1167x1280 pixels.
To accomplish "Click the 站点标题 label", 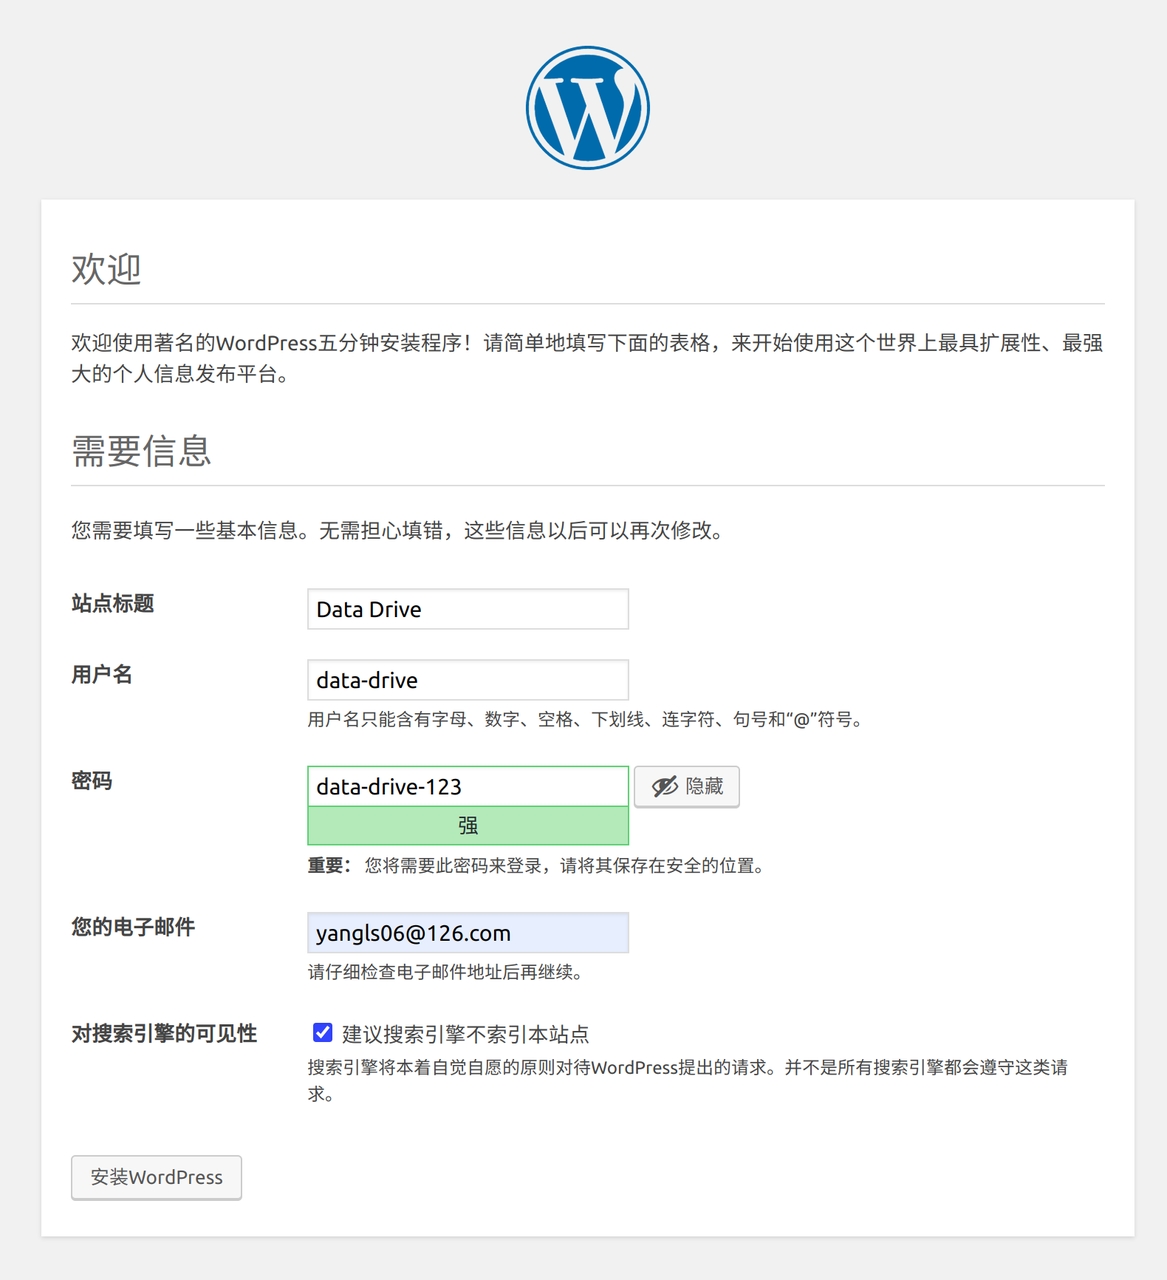I will [112, 603].
